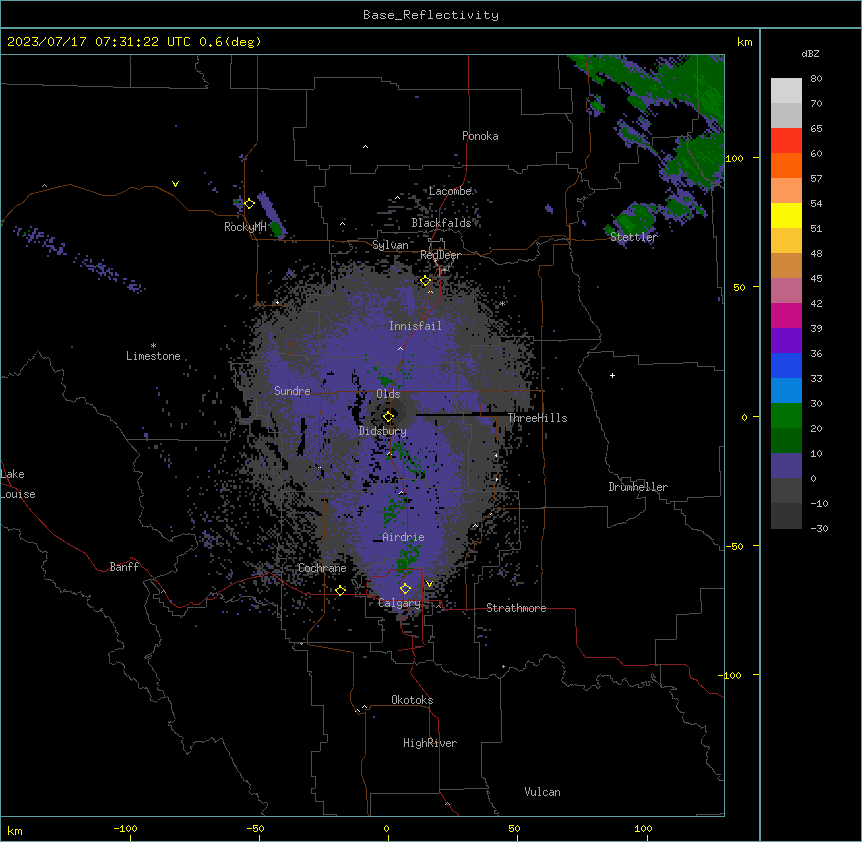Click the Vulcan label
Image resolution: width=862 pixels, height=842 pixels.
click(x=542, y=792)
